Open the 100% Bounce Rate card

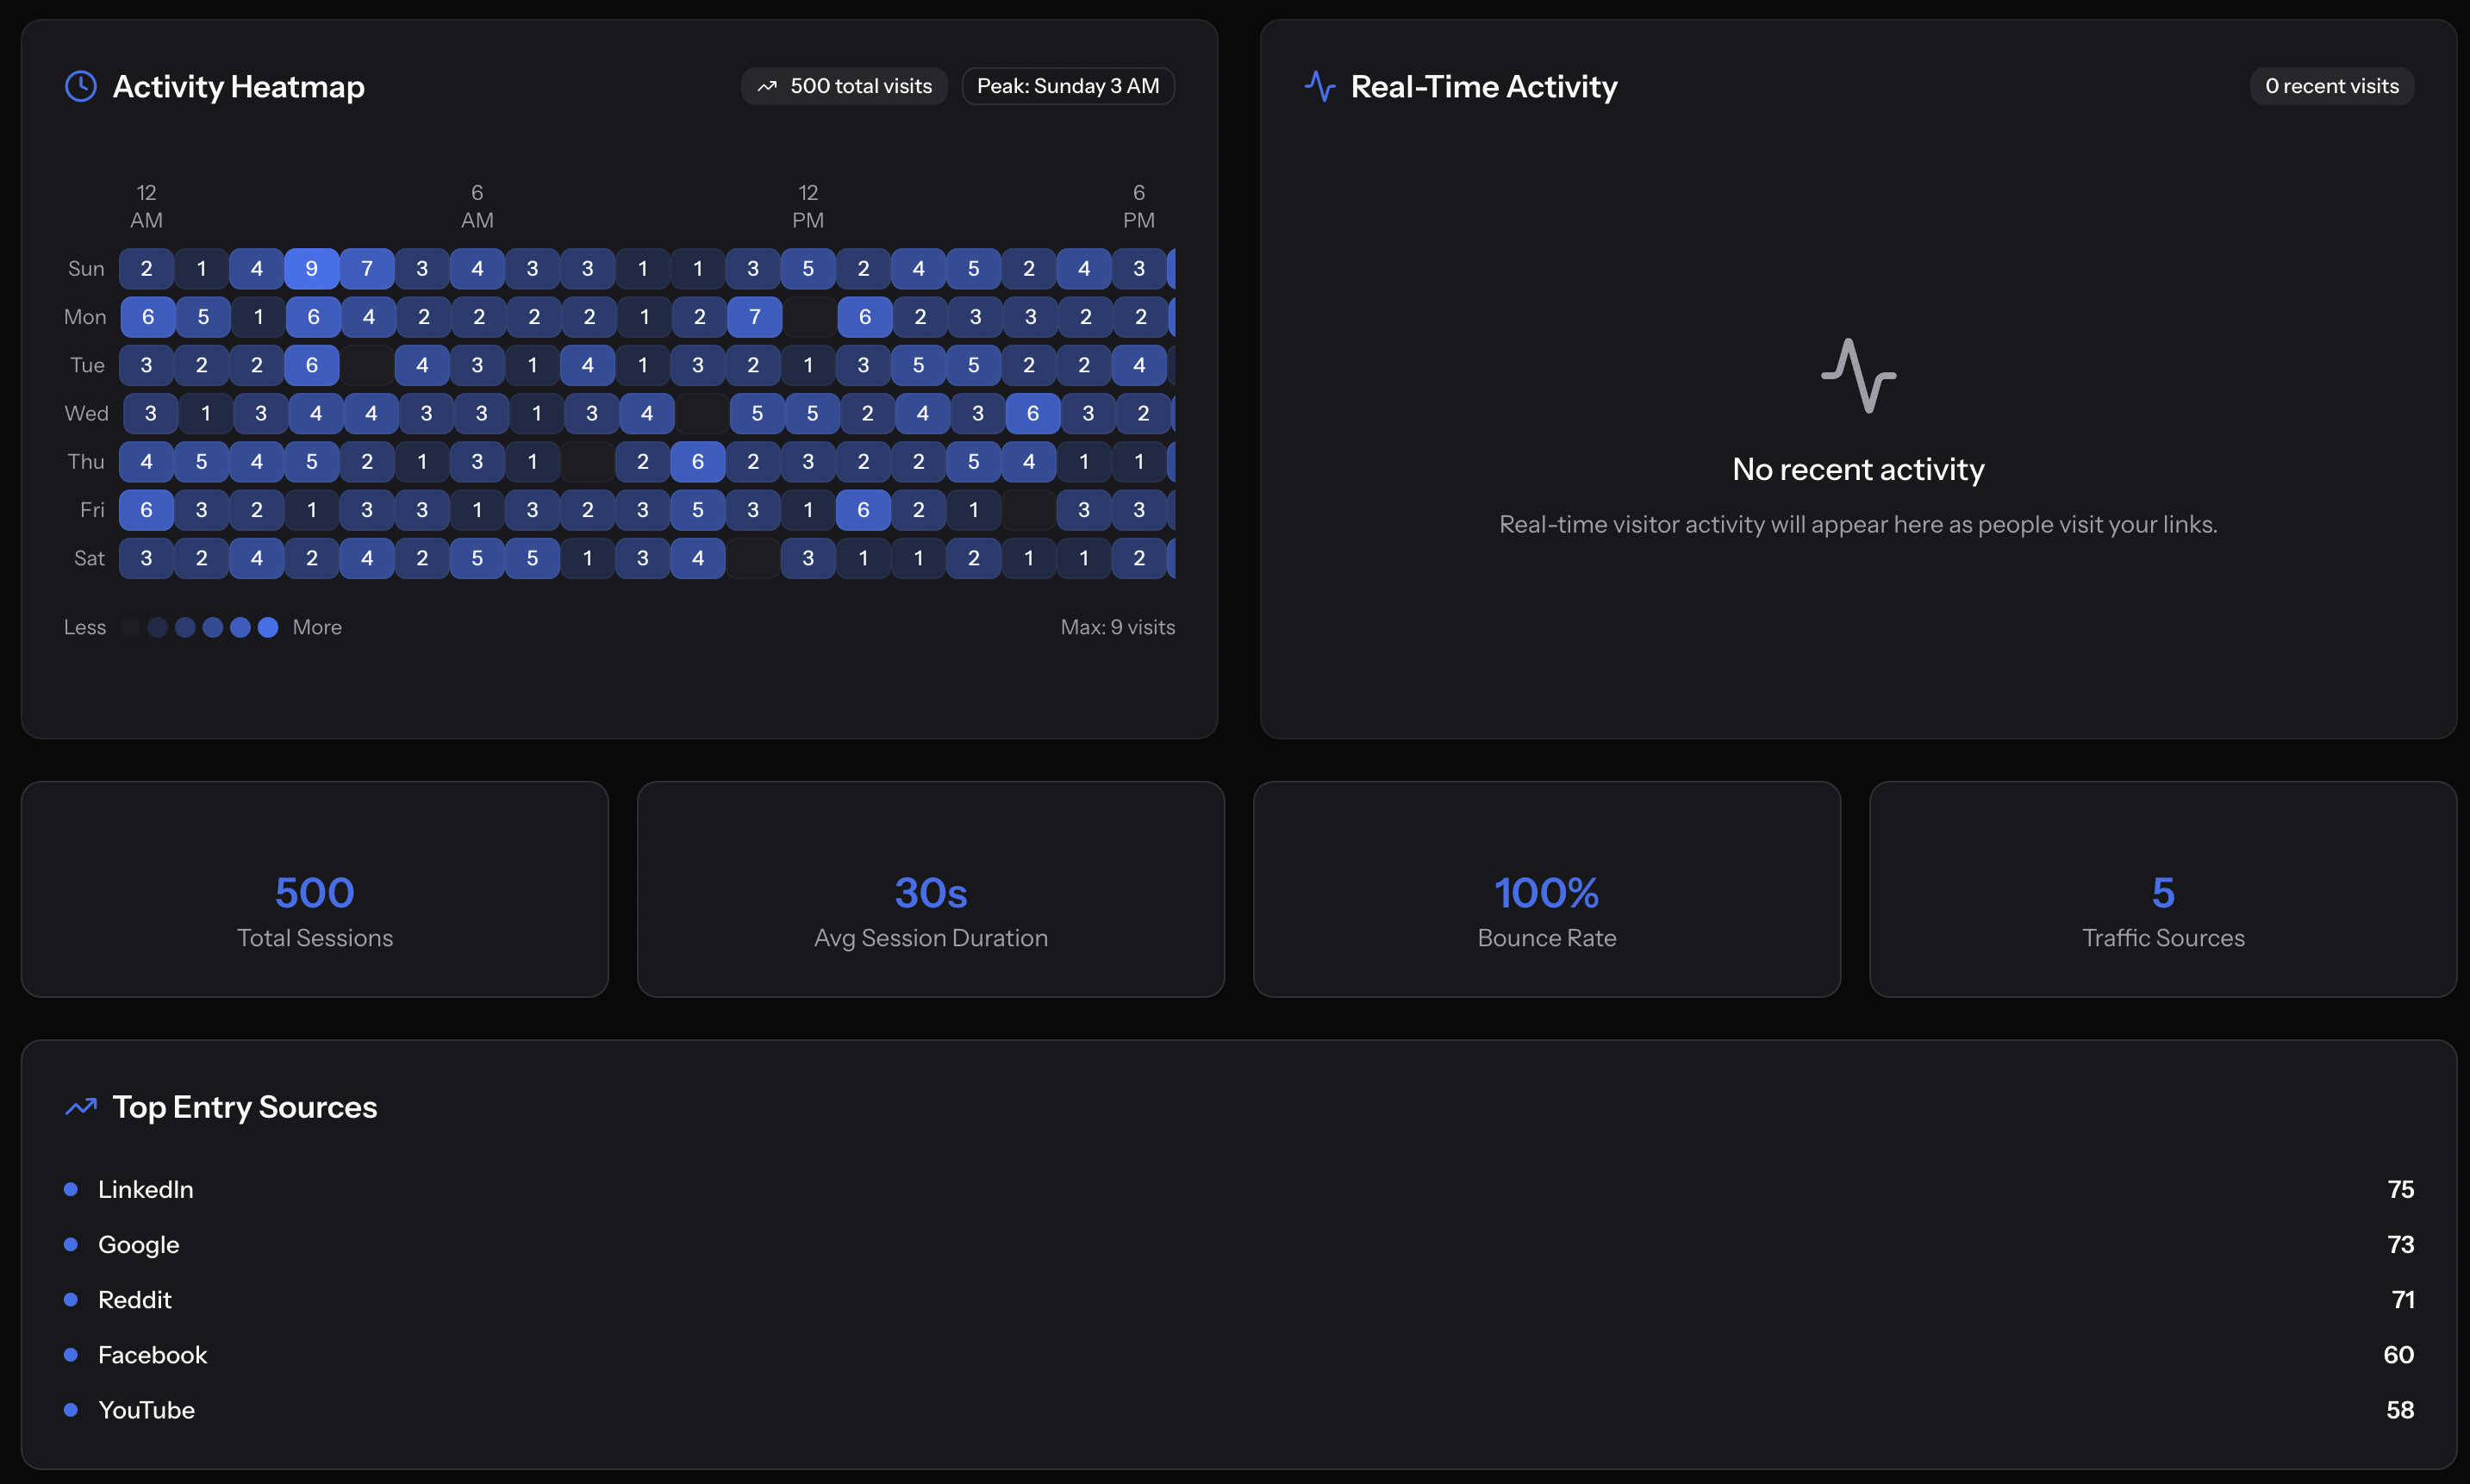click(1547, 889)
